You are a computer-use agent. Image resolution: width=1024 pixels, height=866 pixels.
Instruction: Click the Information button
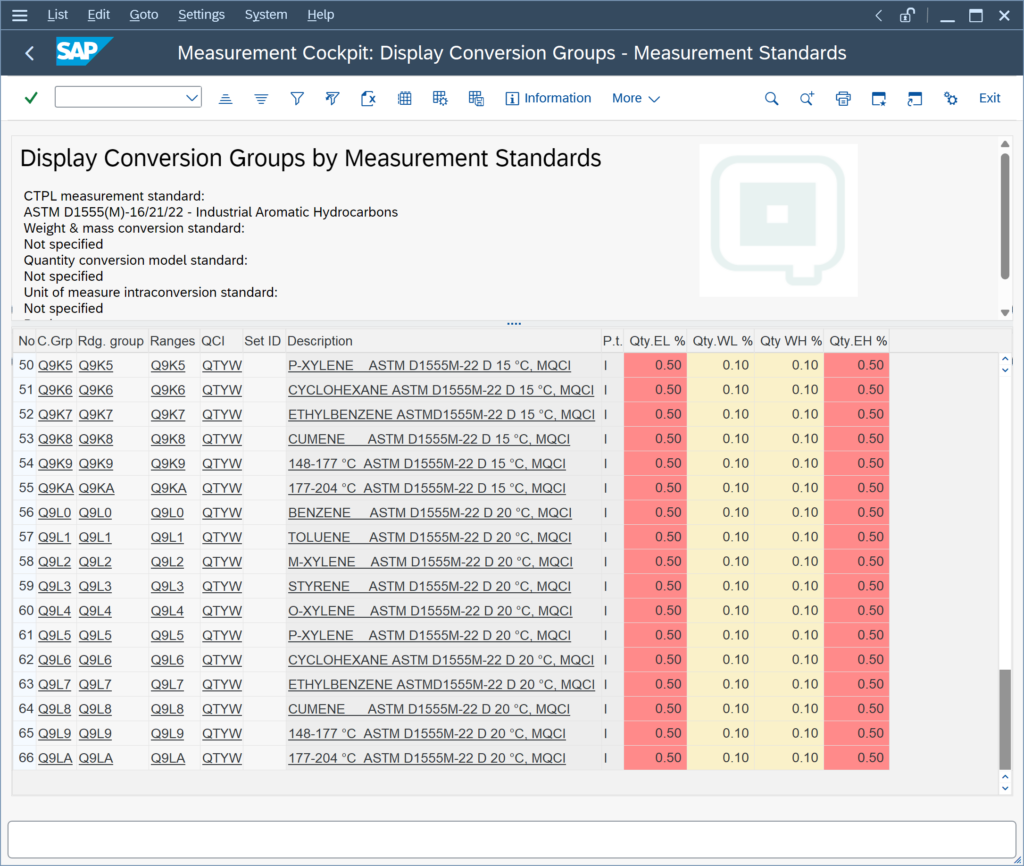point(549,99)
